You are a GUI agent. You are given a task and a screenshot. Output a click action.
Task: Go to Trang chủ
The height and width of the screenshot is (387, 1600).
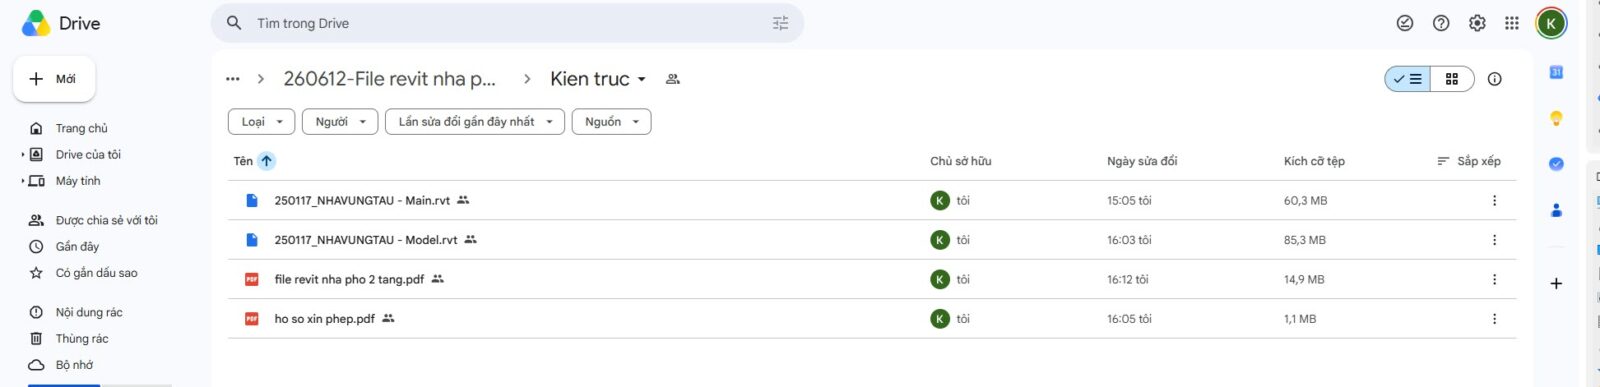(x=82, y=128)
